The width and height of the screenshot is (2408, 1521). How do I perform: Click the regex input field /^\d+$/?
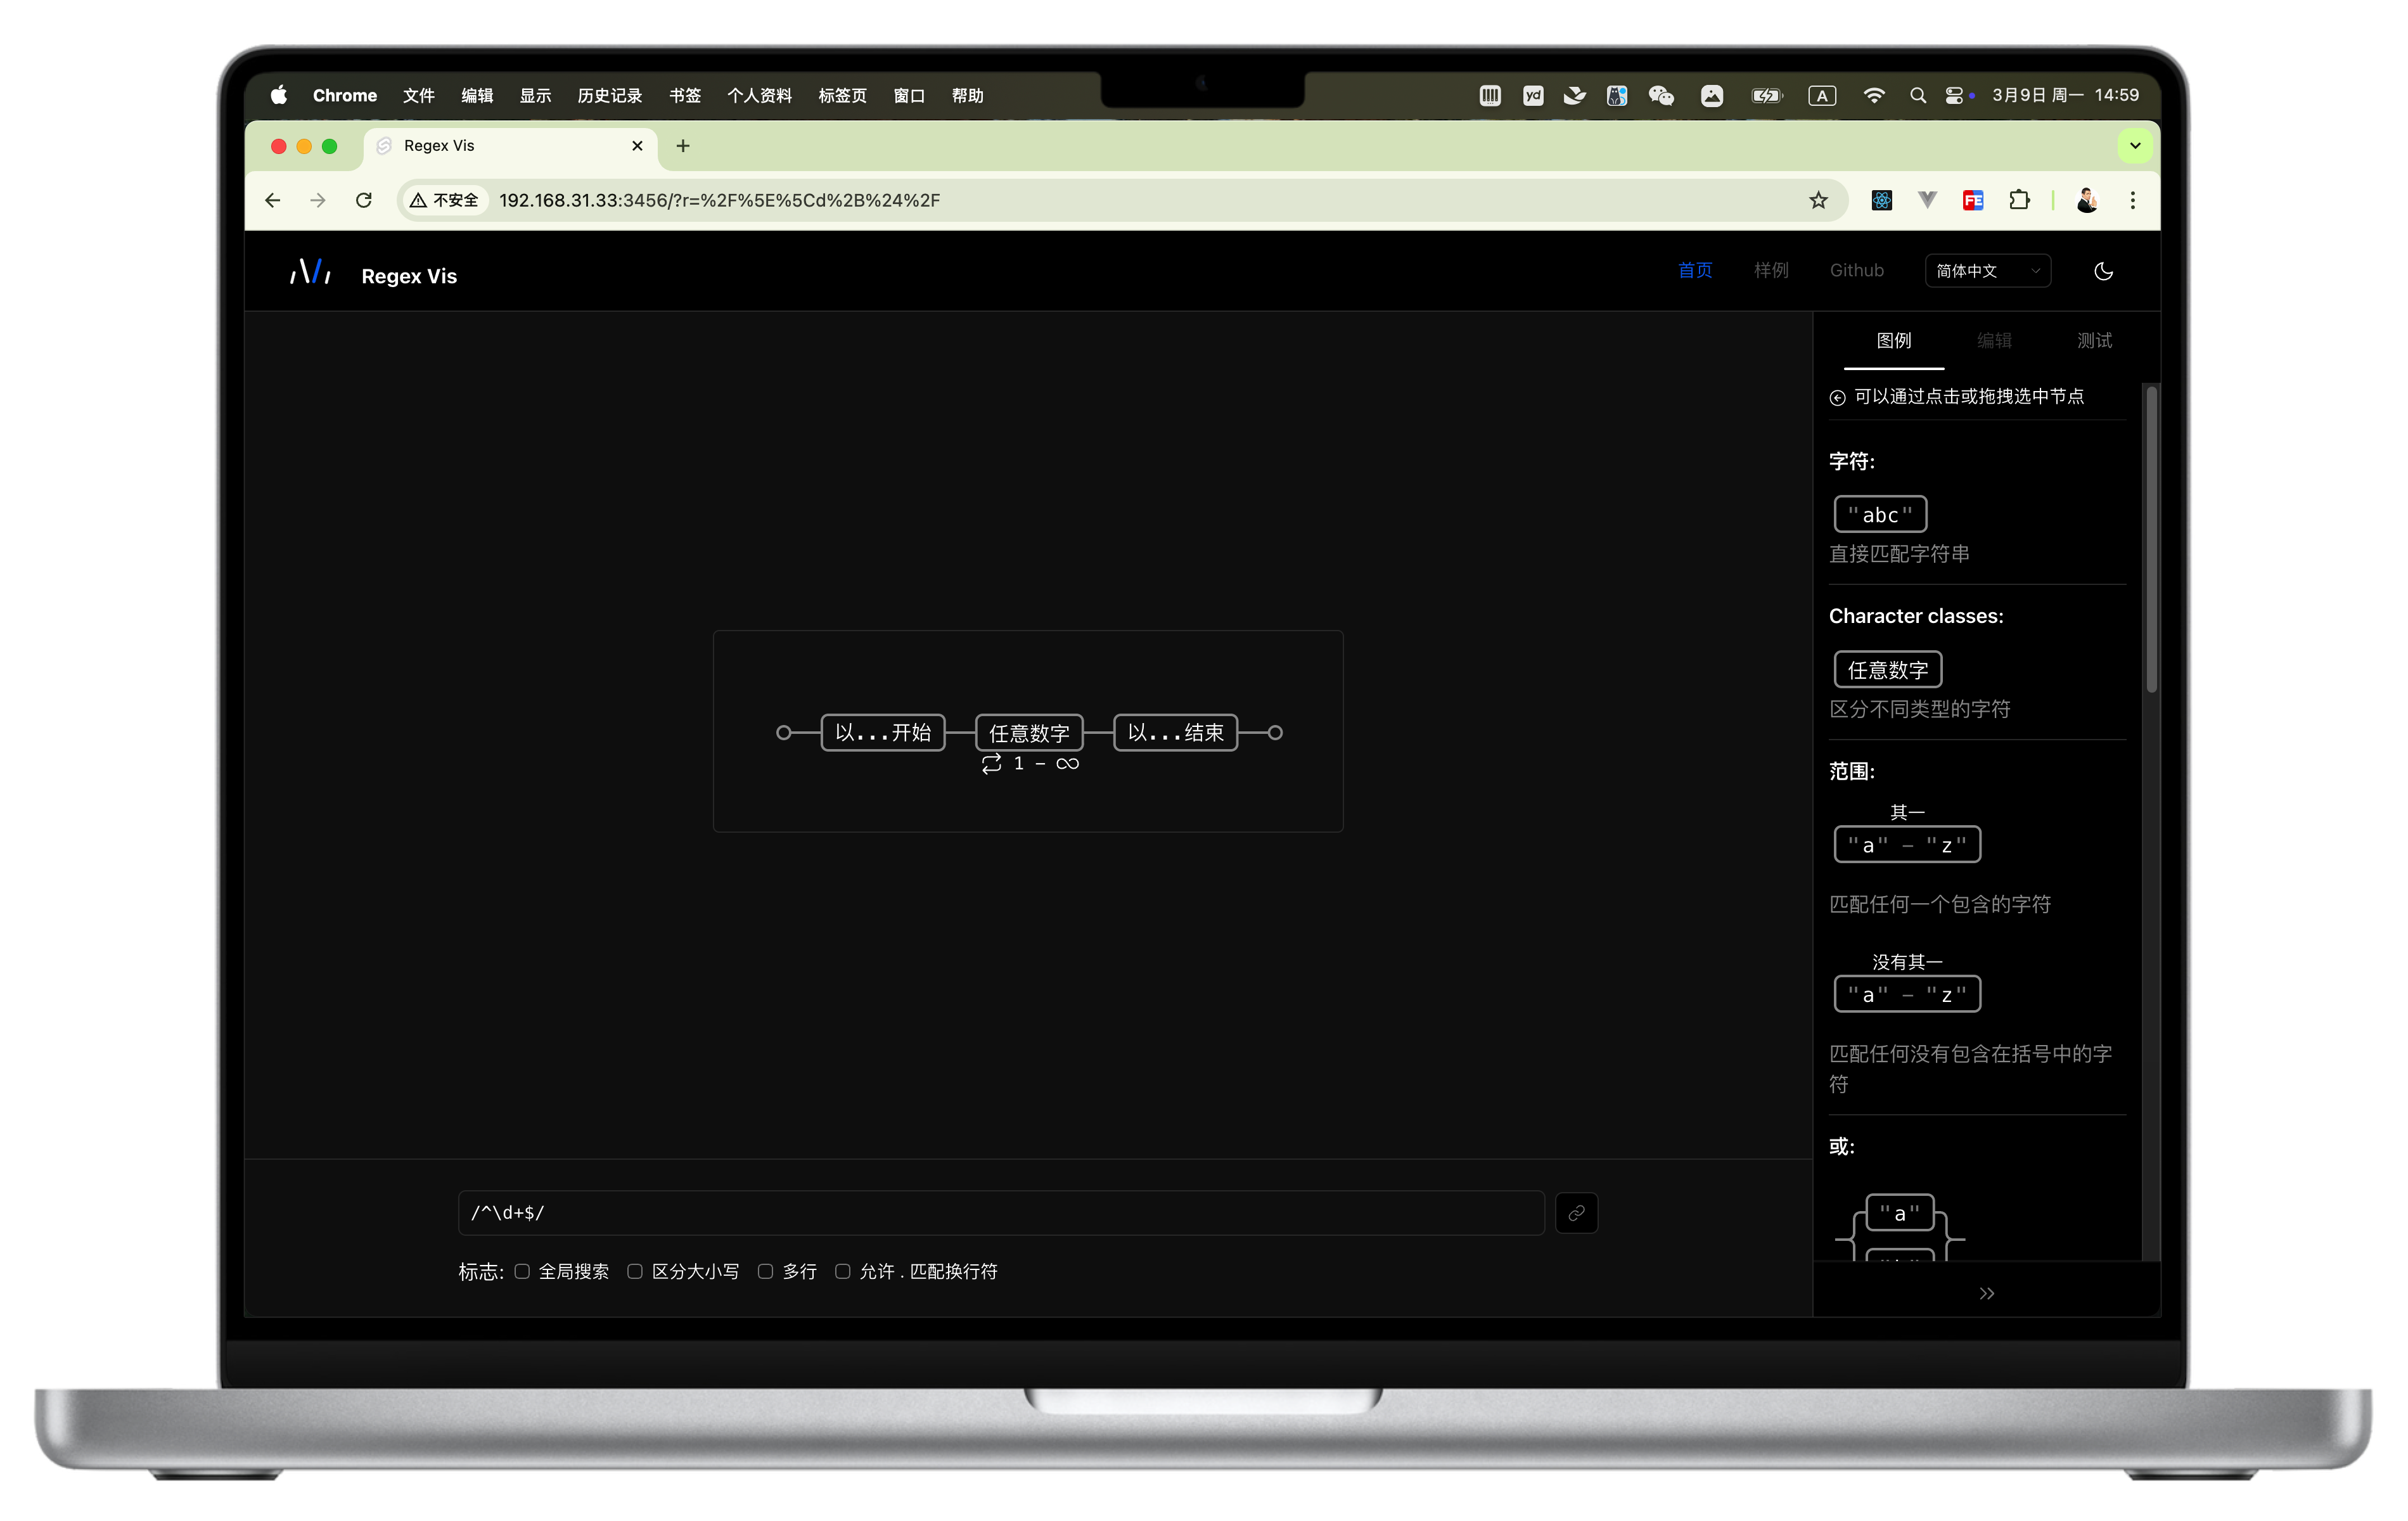point(1000,1213)
